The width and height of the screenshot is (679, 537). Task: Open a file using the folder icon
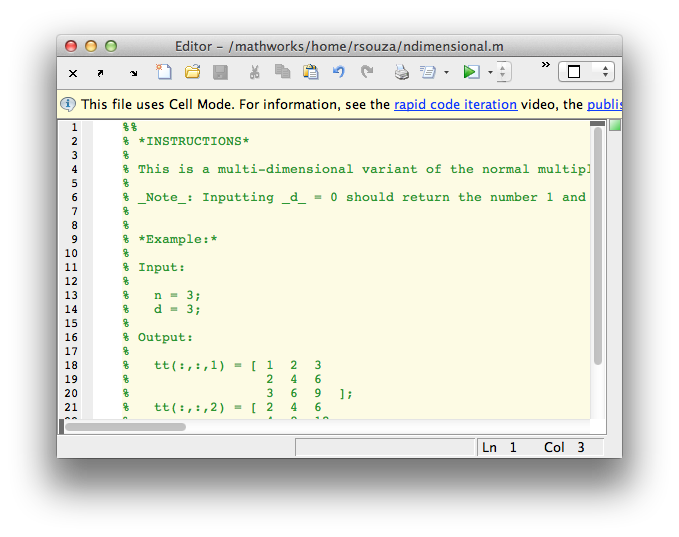[x=192, y=72]
